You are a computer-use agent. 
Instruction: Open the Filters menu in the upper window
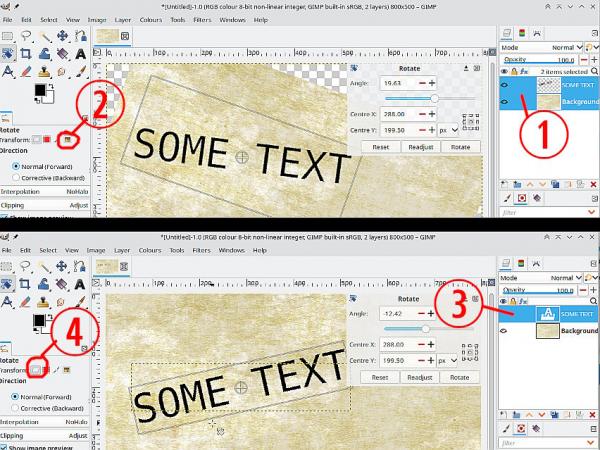202,20
